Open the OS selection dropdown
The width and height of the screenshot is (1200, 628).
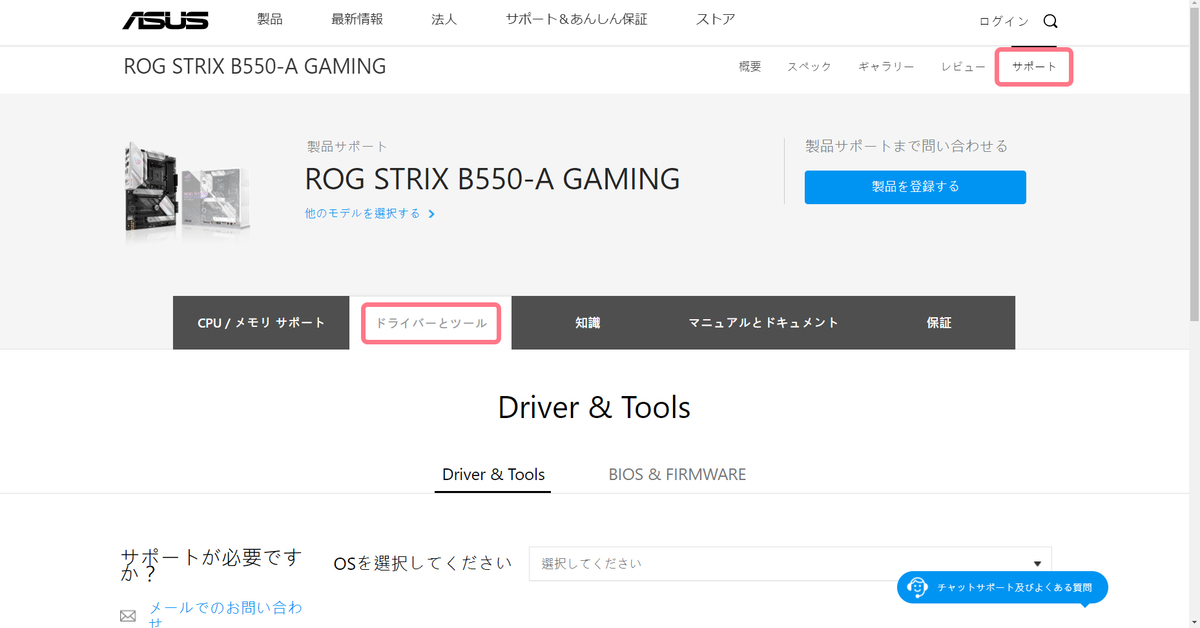pos(790,563)
